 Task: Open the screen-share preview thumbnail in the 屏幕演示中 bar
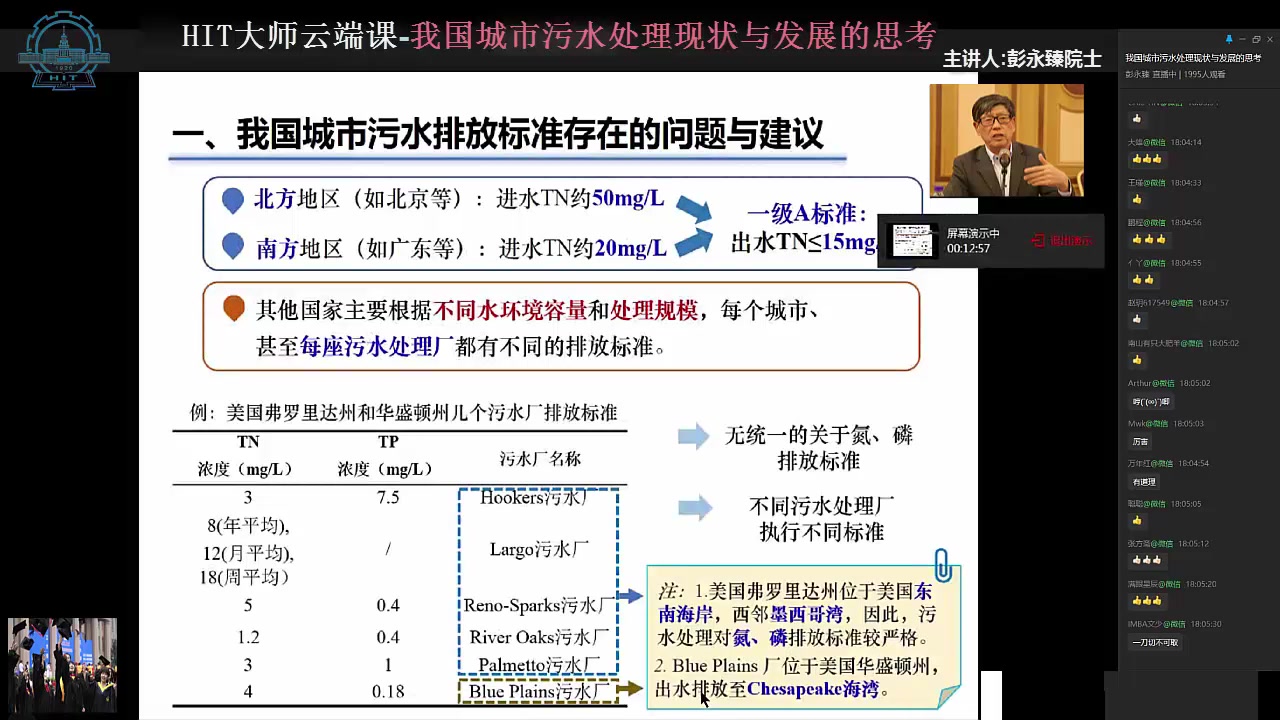(914, 241)
